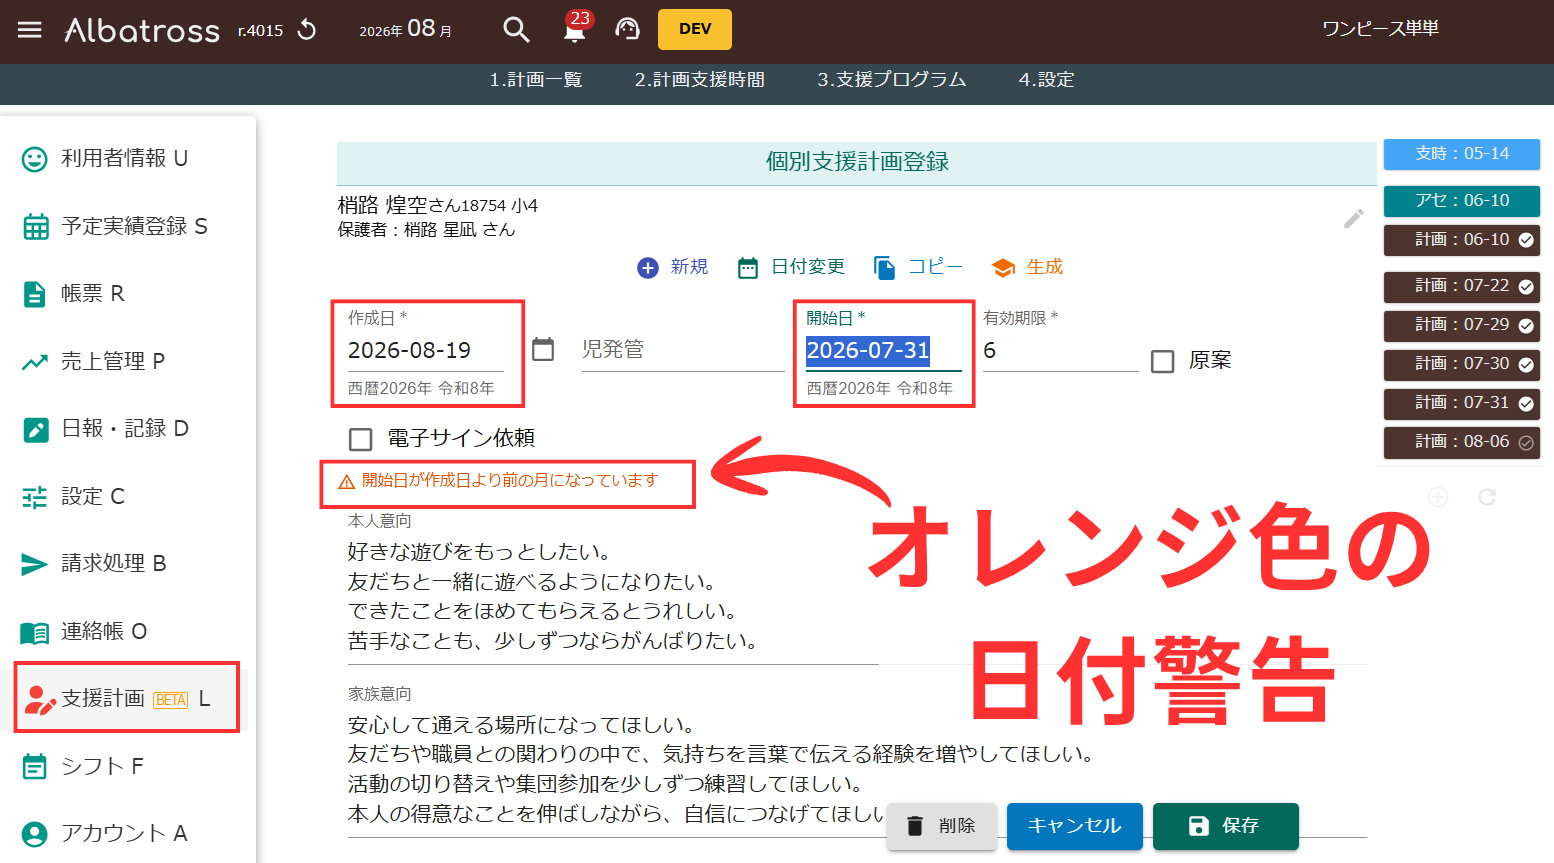Open calendar picker icon beside 作成日

(x=543, y=349)
